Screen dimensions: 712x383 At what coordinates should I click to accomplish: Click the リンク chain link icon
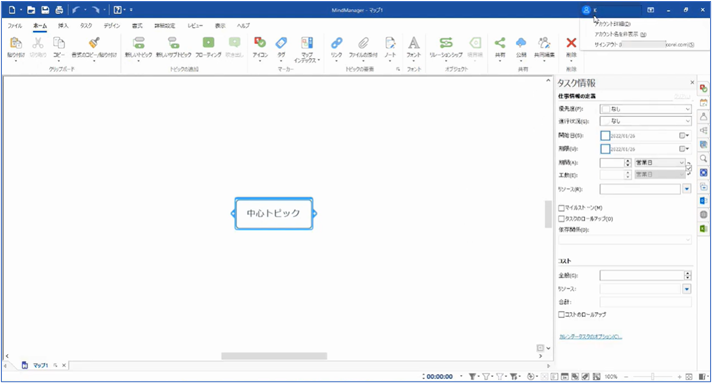tap(336, 43)
